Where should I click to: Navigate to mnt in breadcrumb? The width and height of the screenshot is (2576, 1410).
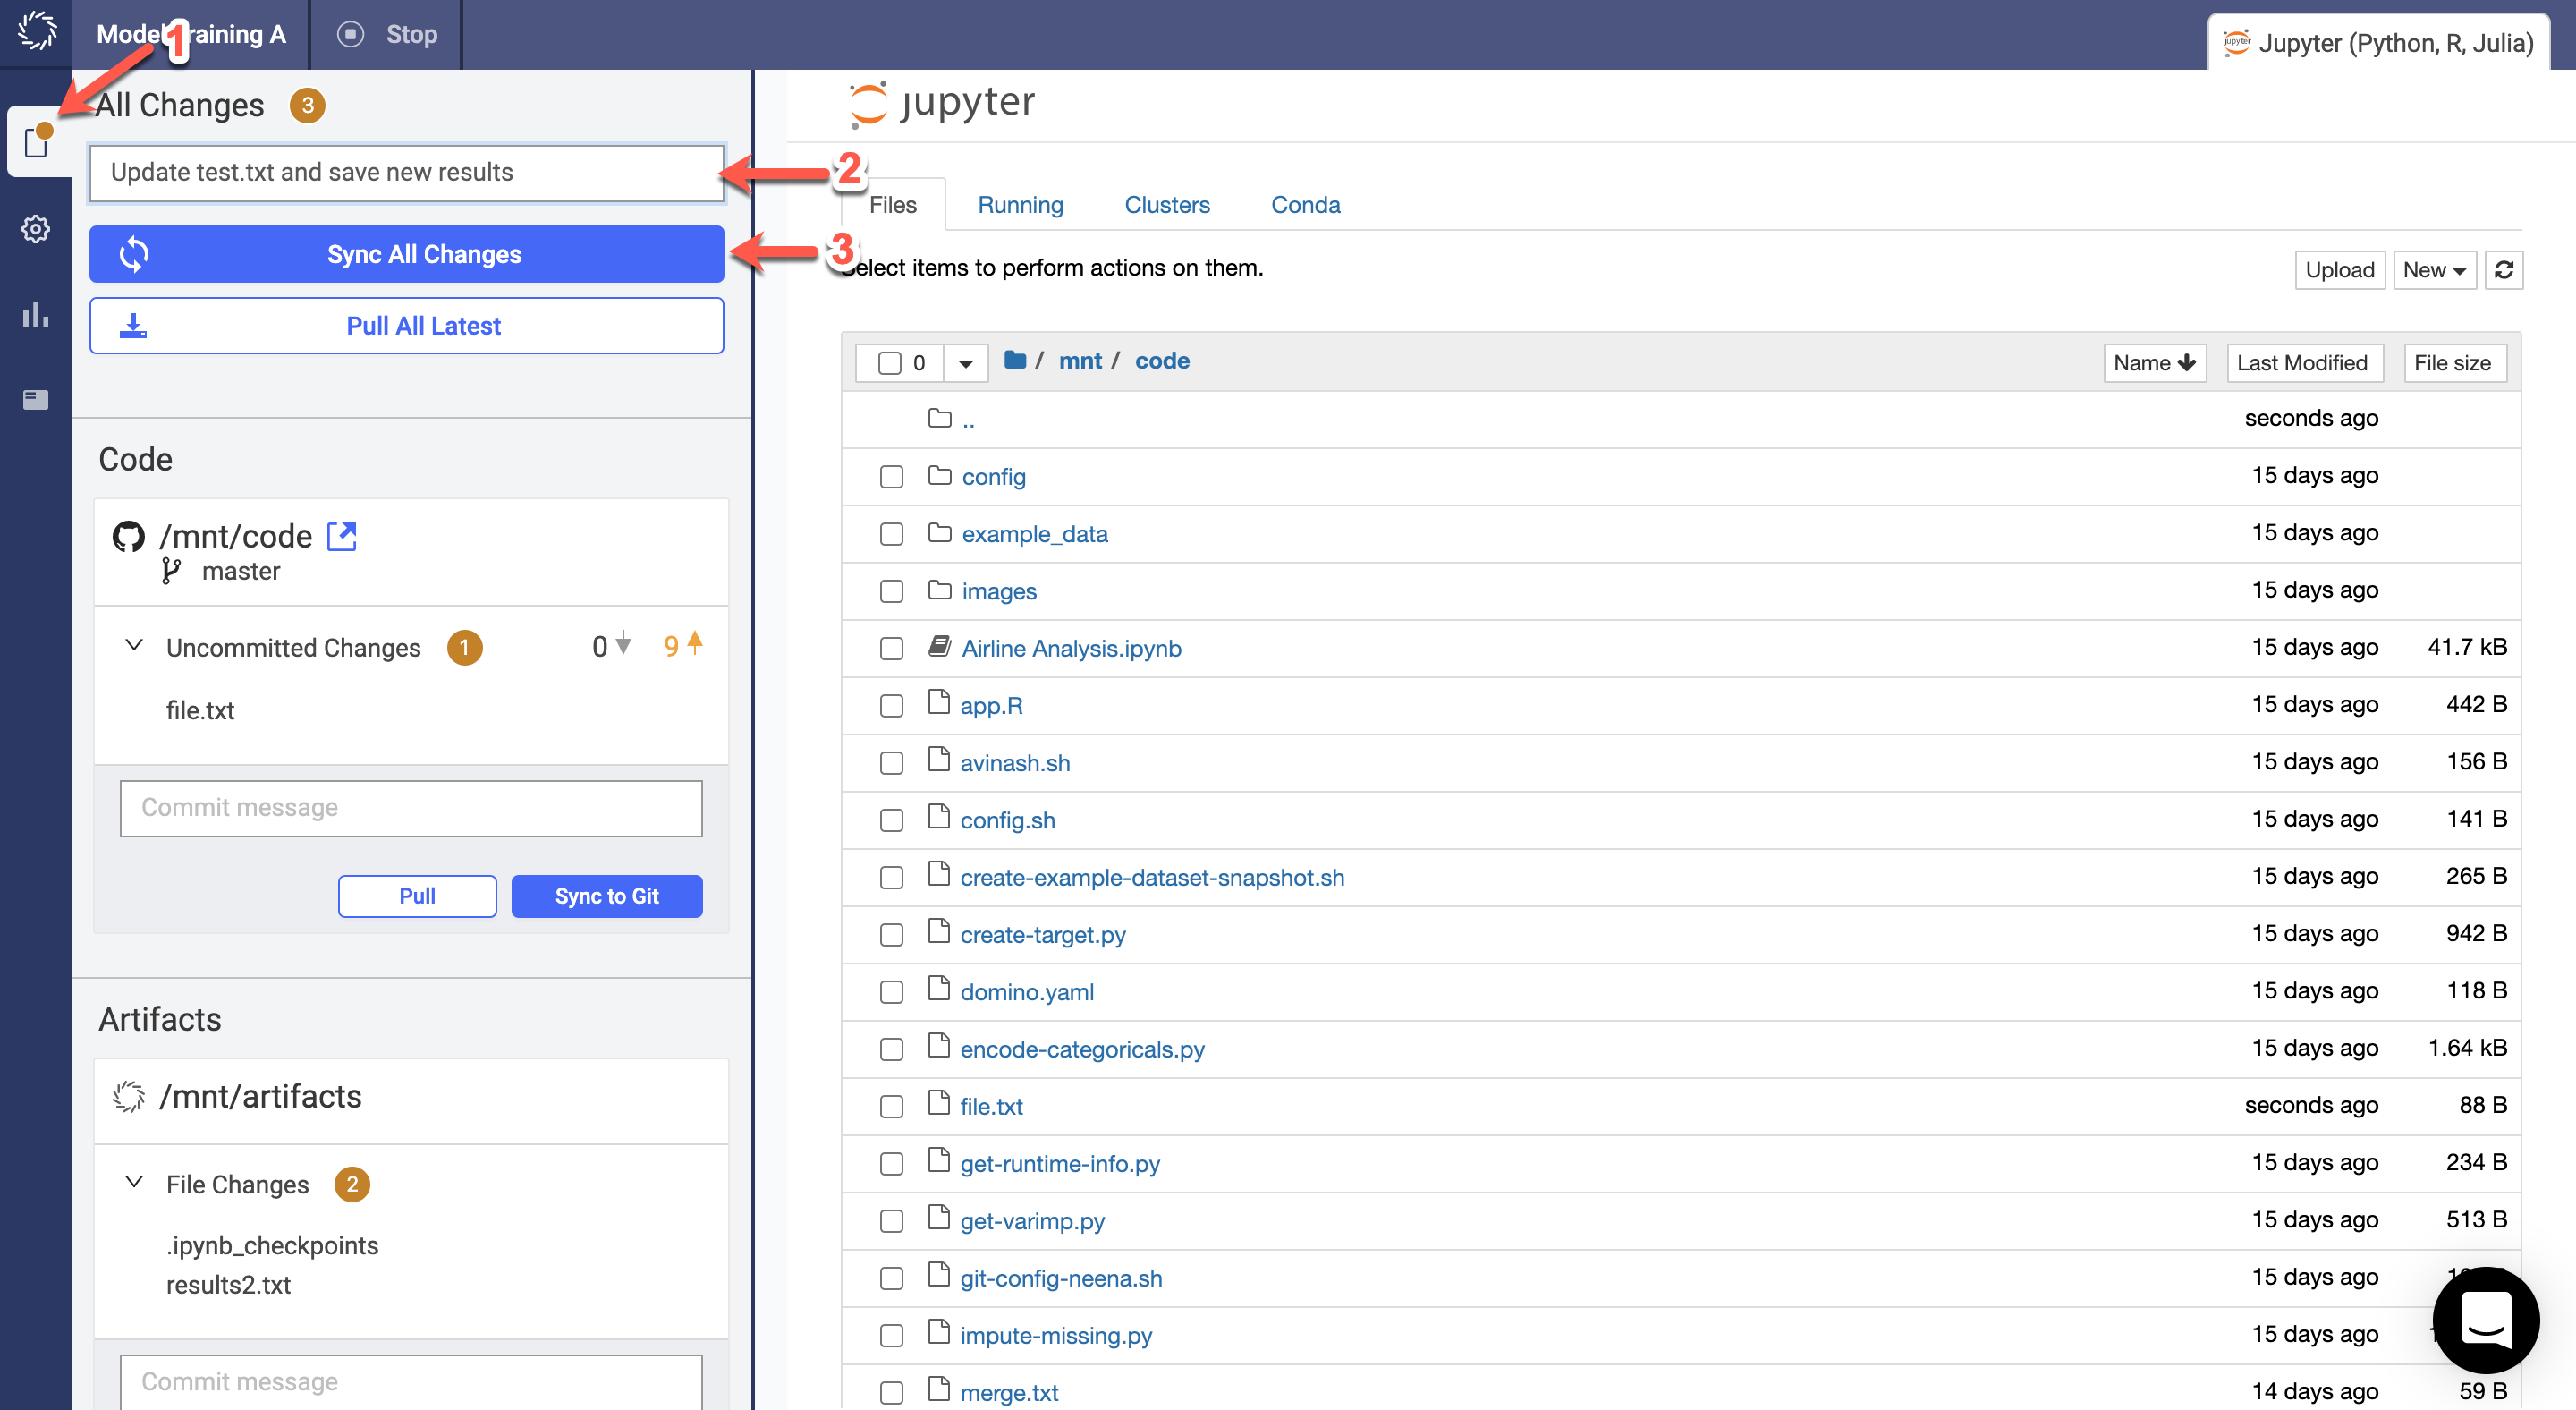coord(1080,361)
